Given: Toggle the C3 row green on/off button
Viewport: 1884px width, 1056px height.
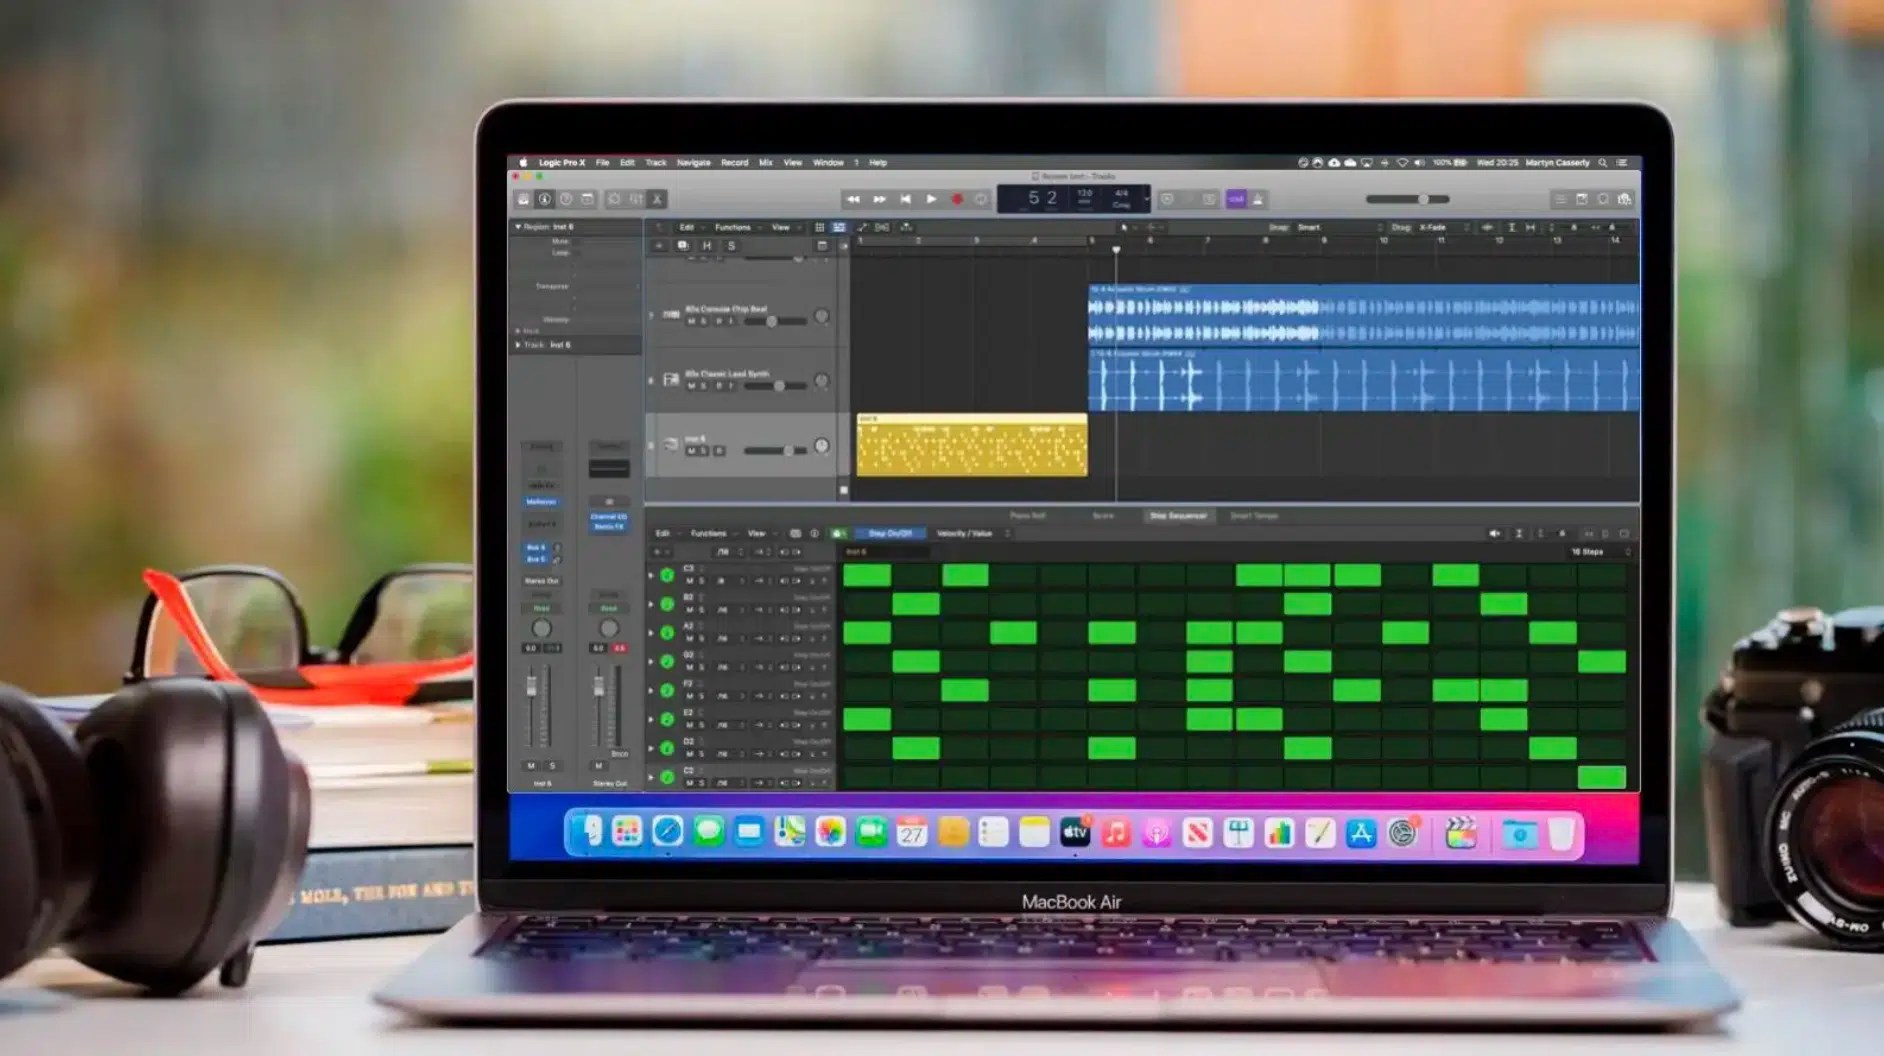Looking at the screenshot, I should point(667,575).
